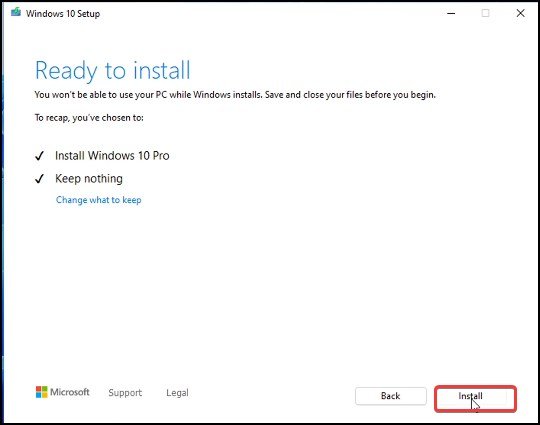540x425 pixels.
Task: Go back with the Back button
Action: pos(391,396)
